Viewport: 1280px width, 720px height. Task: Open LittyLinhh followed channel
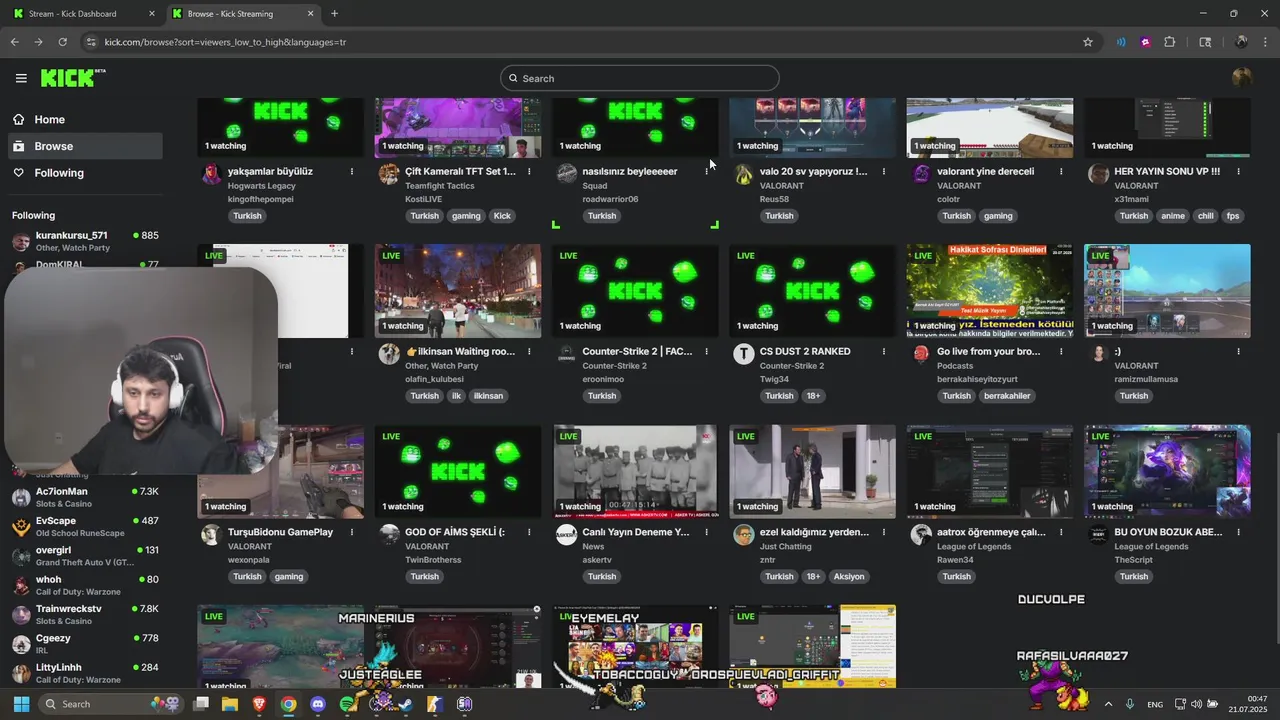85,673
